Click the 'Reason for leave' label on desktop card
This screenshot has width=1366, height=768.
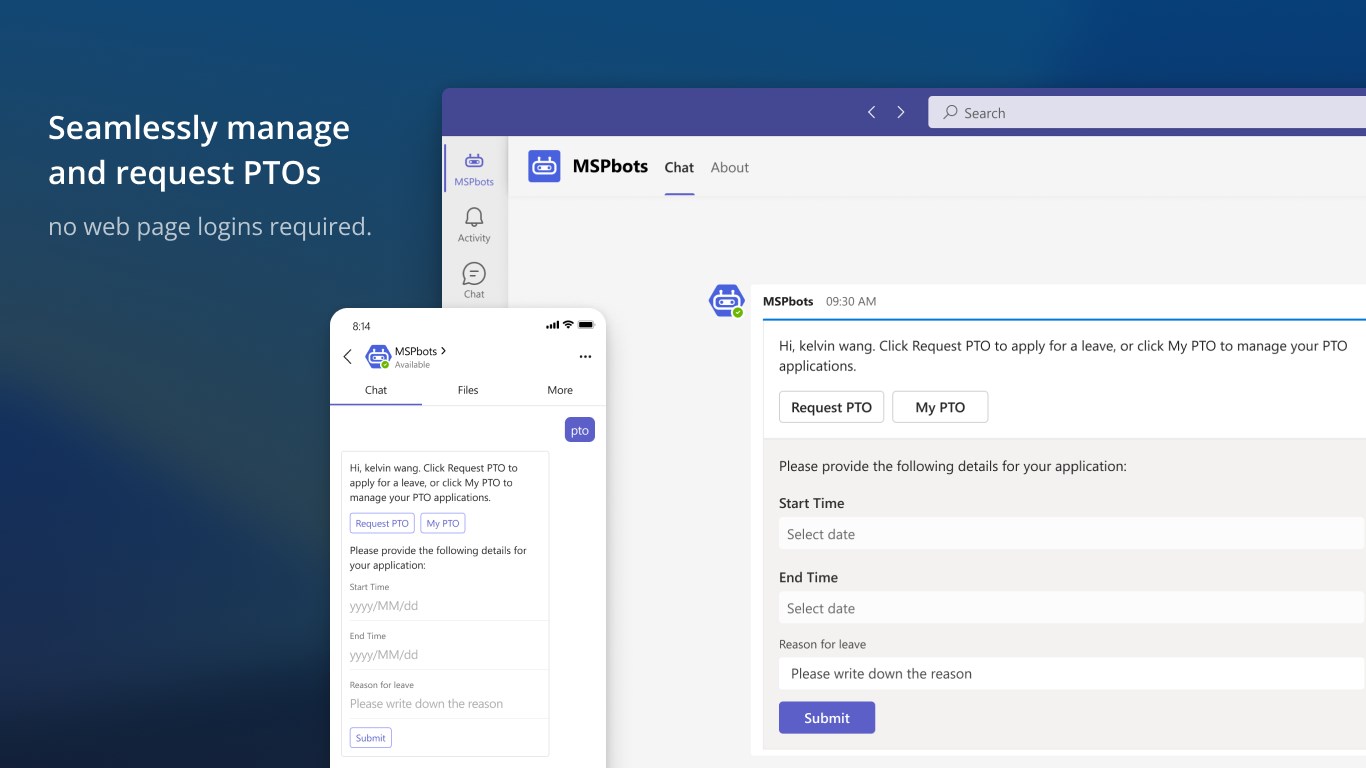(823, 644)
